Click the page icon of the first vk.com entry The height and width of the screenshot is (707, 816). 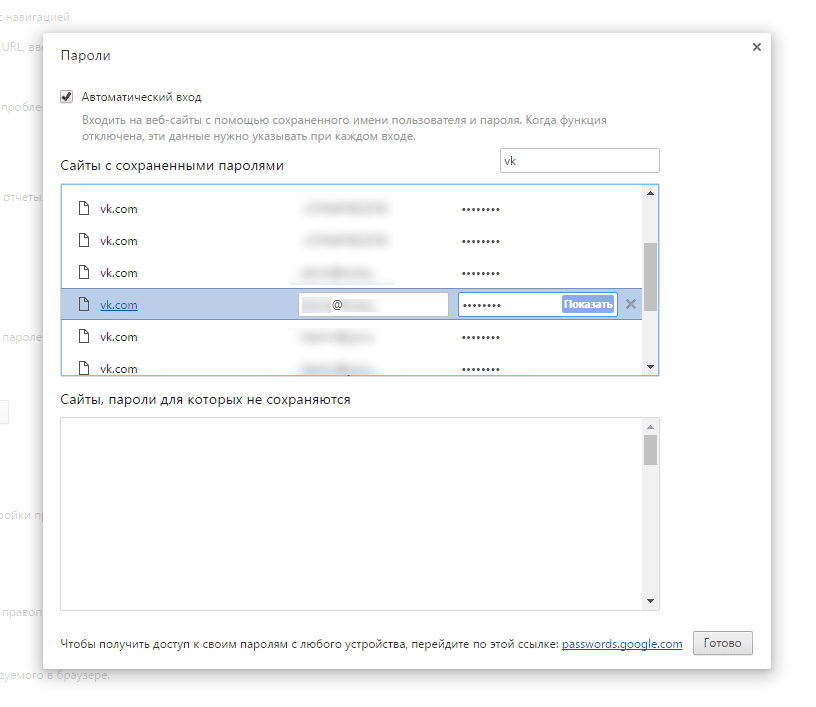(x=84, y=209)
